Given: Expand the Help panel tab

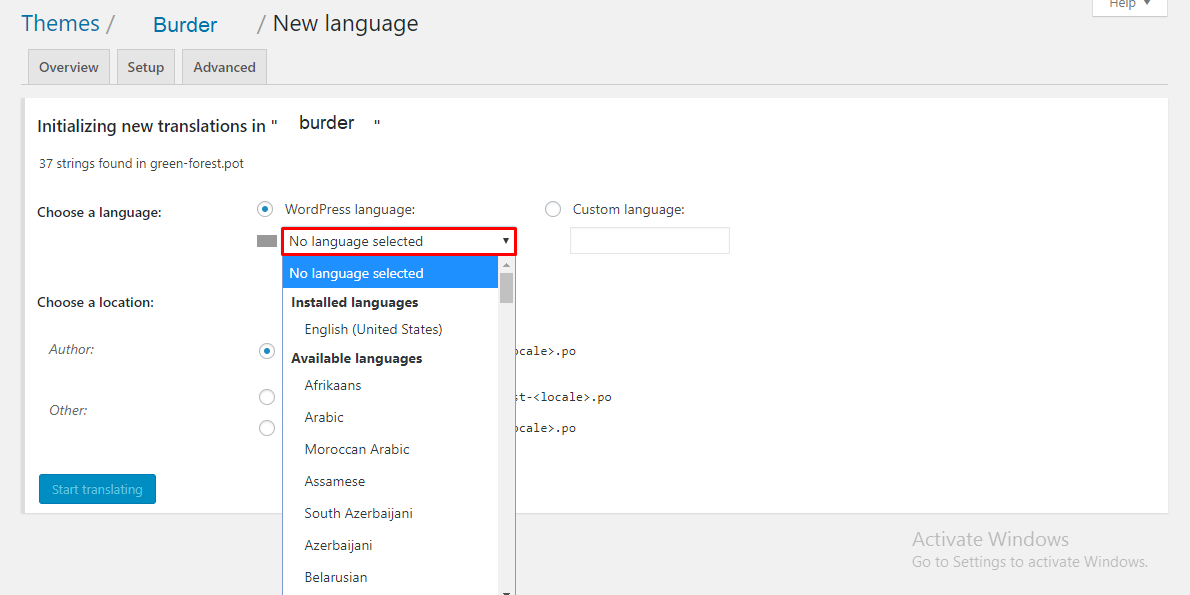Looking at the screenshot, I should [x=1130, y=6].
